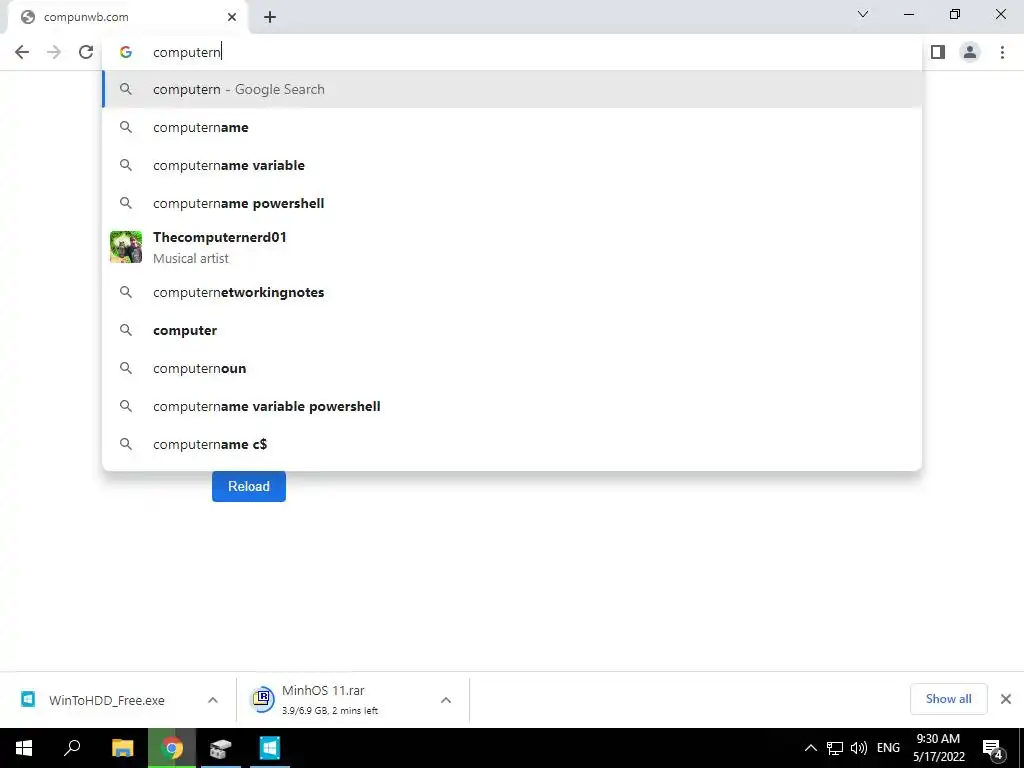Image resolution: width=1024 pixels, height=768 pixels.
Task: Select the compunwb.com tab
Action: (x=127, y=18)
